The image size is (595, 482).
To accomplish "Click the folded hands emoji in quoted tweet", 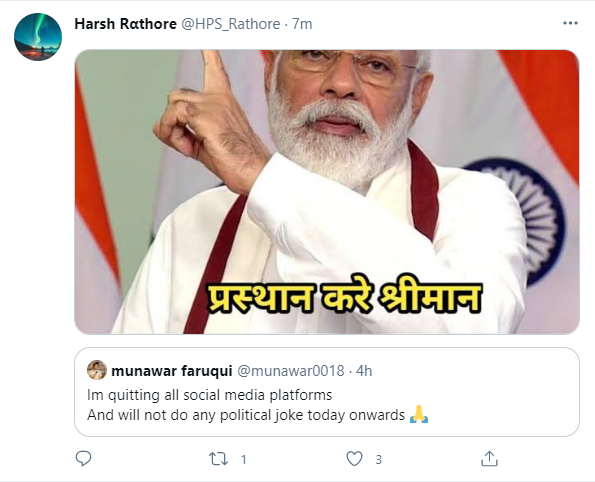I will point(419,414).
